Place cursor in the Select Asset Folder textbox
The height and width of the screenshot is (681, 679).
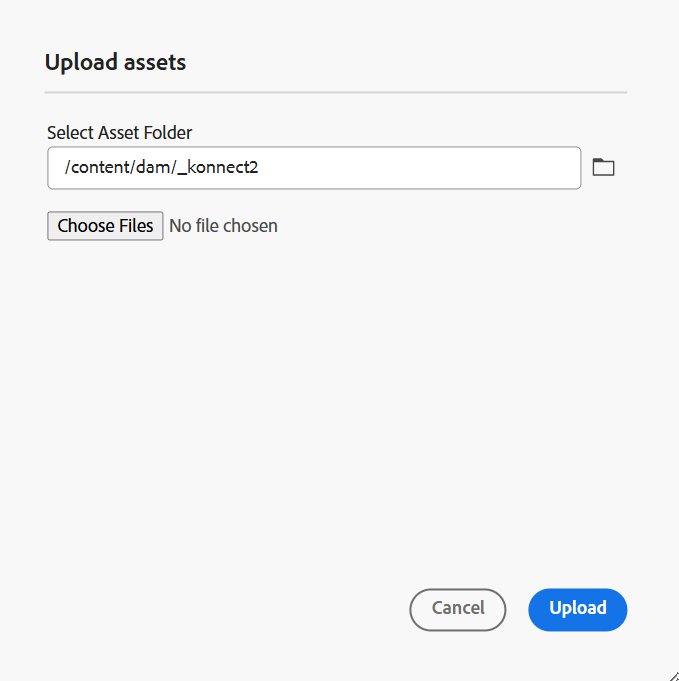314,168
